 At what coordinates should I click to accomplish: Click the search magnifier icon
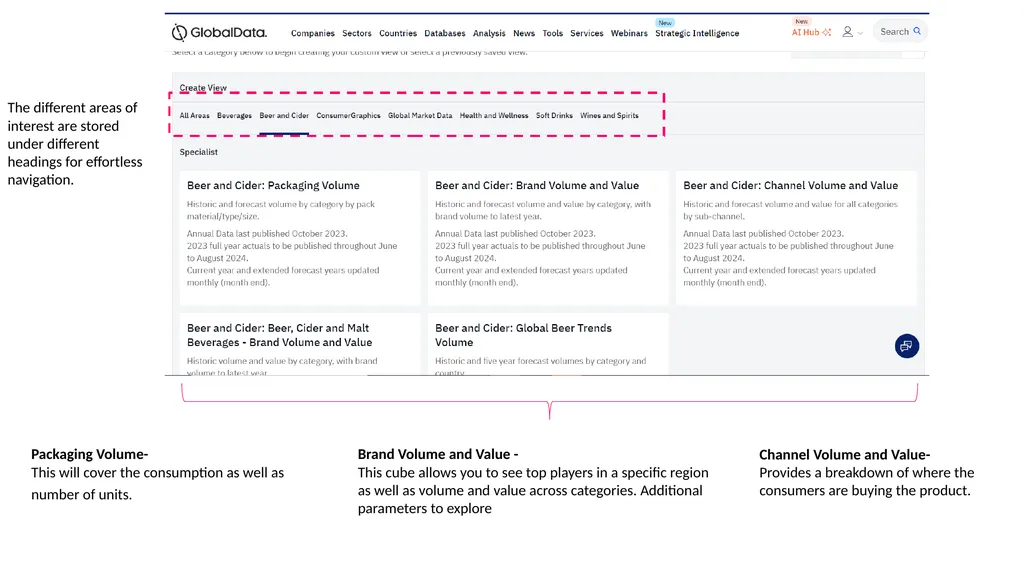[917, 31]
